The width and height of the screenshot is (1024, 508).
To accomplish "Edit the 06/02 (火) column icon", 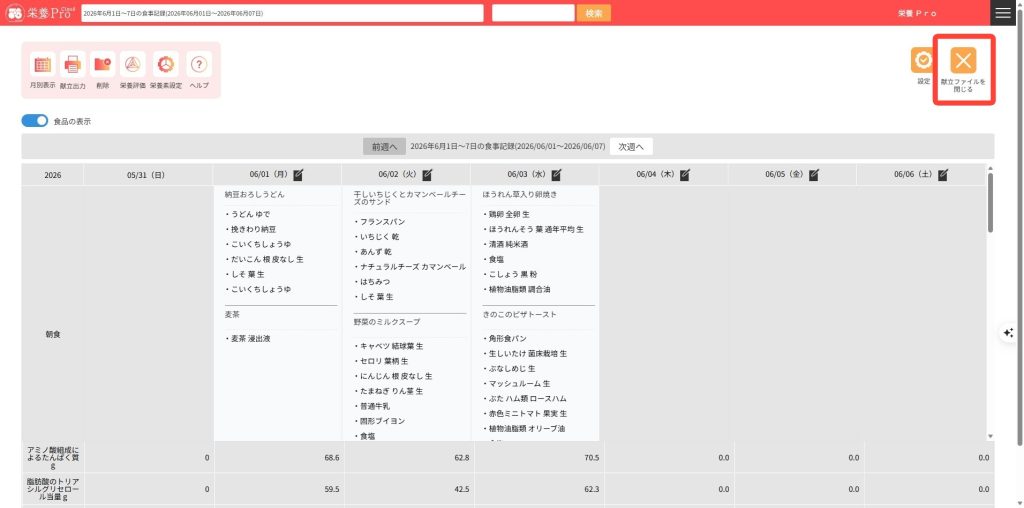I will [427, 174].
